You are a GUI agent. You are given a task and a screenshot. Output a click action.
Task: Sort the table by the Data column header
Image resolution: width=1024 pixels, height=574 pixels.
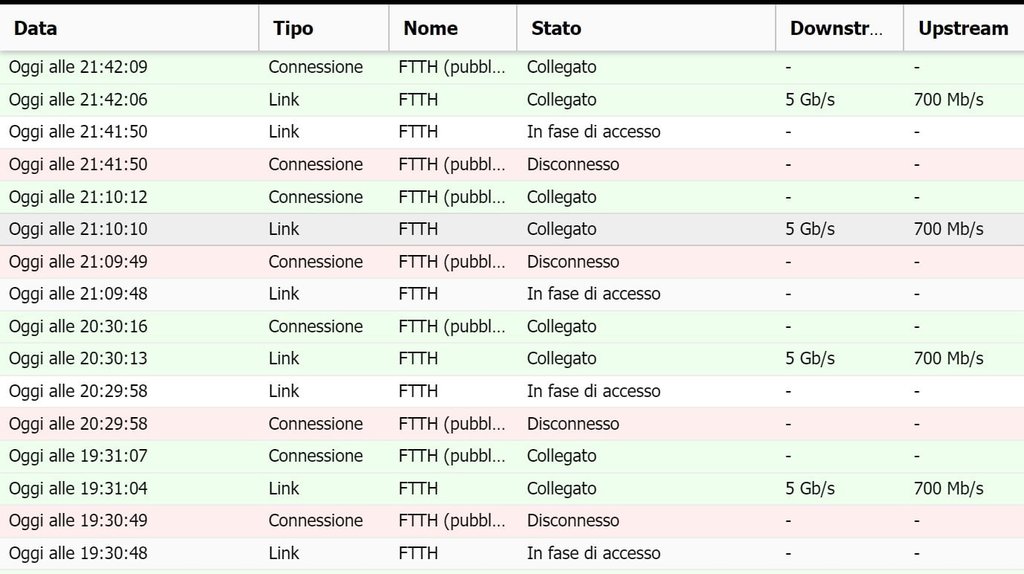(x=35, y=29)
